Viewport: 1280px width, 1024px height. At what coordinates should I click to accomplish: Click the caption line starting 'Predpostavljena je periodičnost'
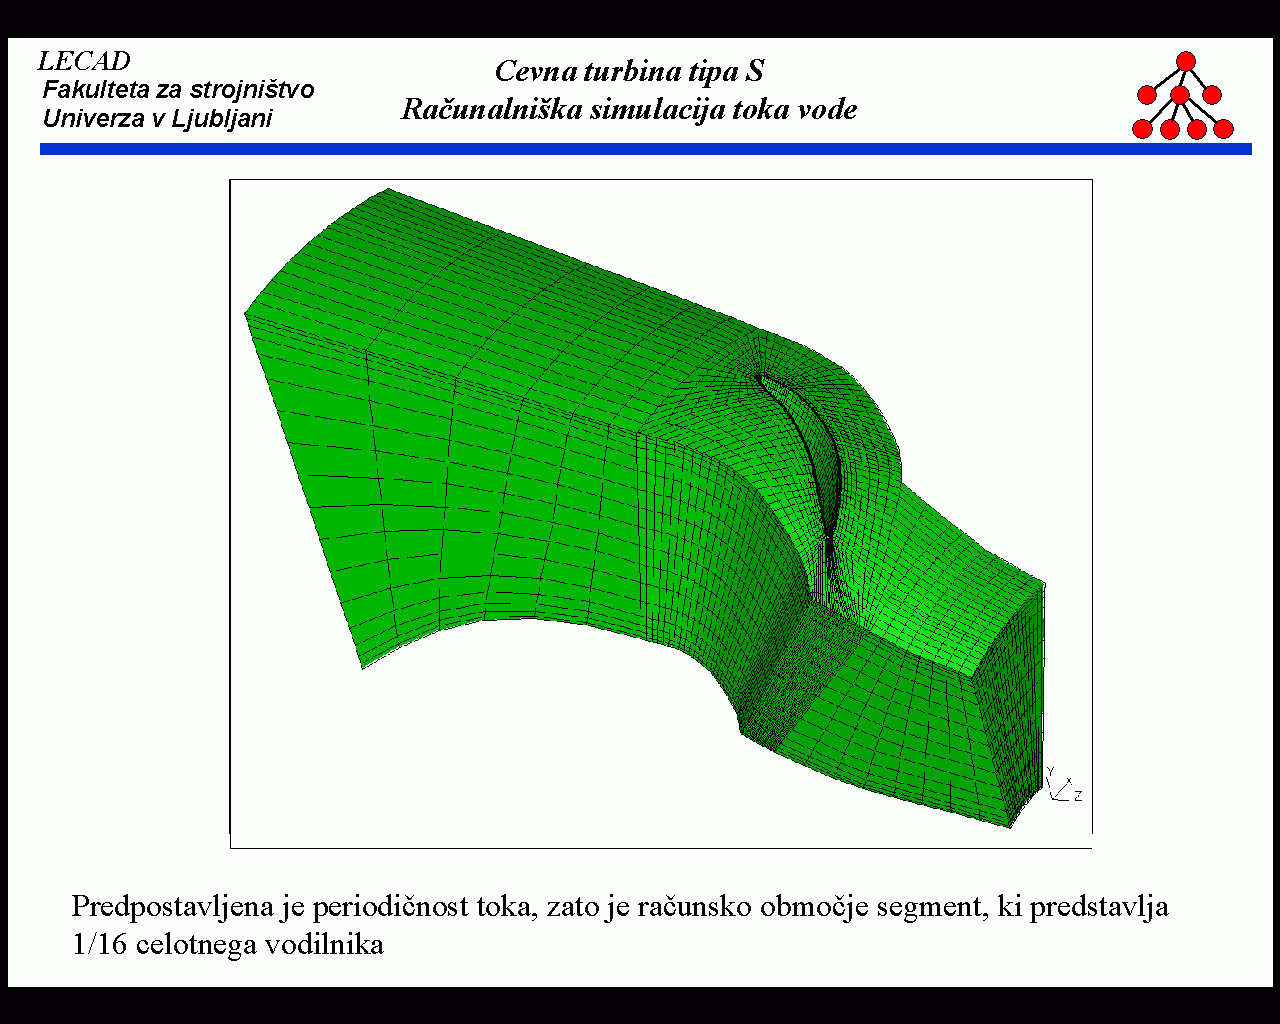620,907
